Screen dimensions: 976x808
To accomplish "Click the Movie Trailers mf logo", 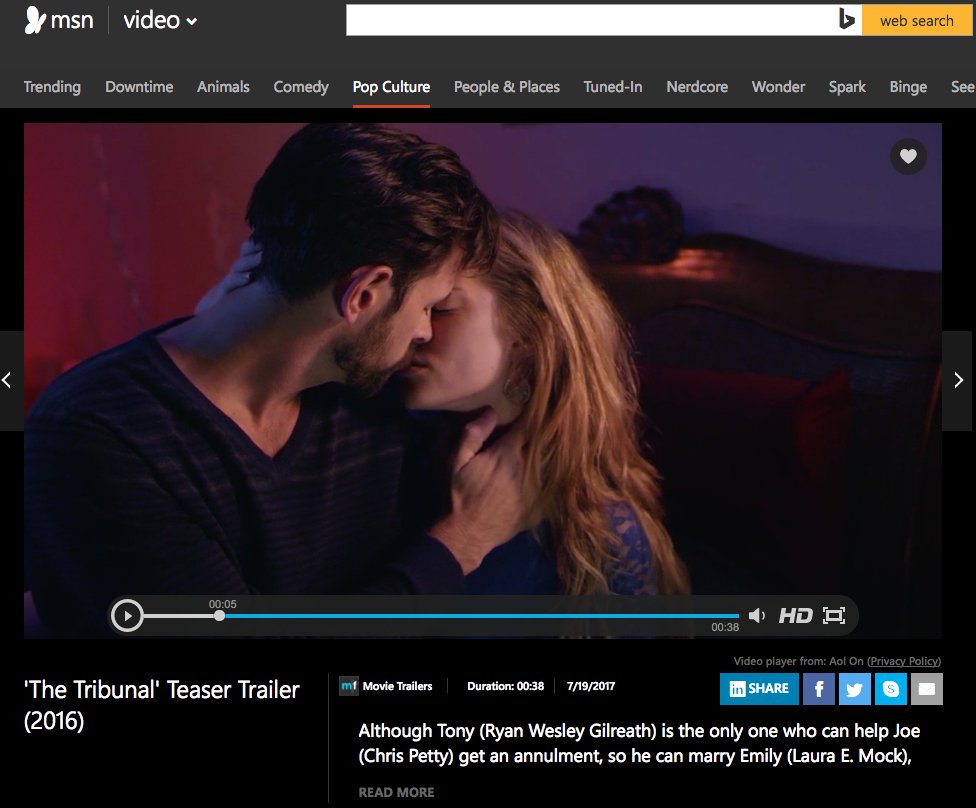I will tap(349, 686).
